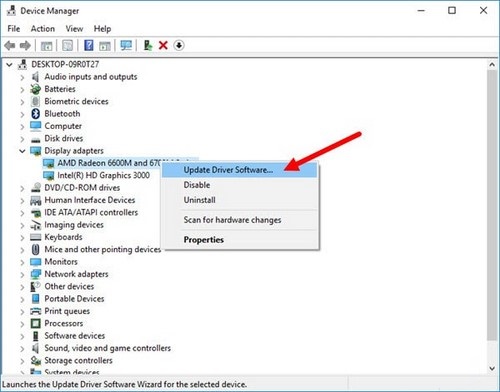Image resolution: width=500 pixels, height=392 pixels.
Task: Click the Print queues printer icon
Action: (35, 311)
